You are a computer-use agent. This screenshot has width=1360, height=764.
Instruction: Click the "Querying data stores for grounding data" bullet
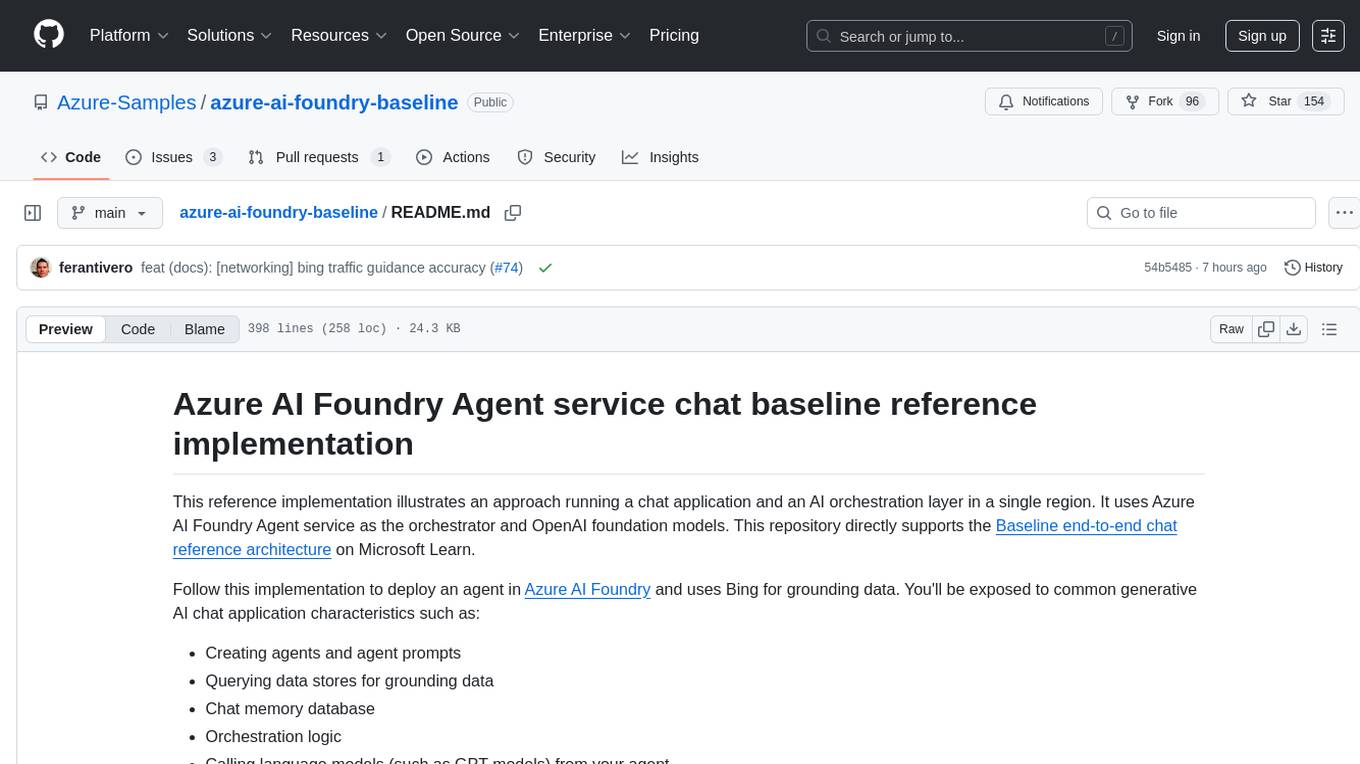pos(349,680)
